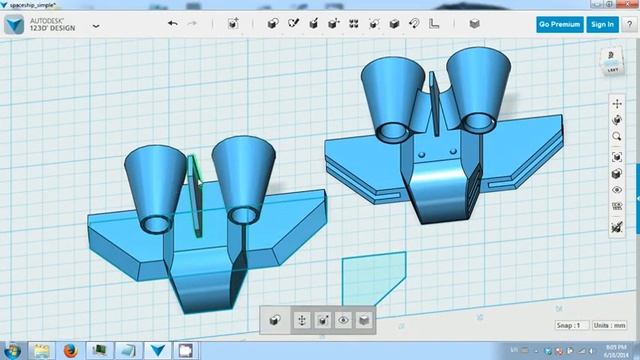Screen dimensions: 640x360
Task: Expand the application menu arrow beside the logo
Action: (x=96, y=26)
